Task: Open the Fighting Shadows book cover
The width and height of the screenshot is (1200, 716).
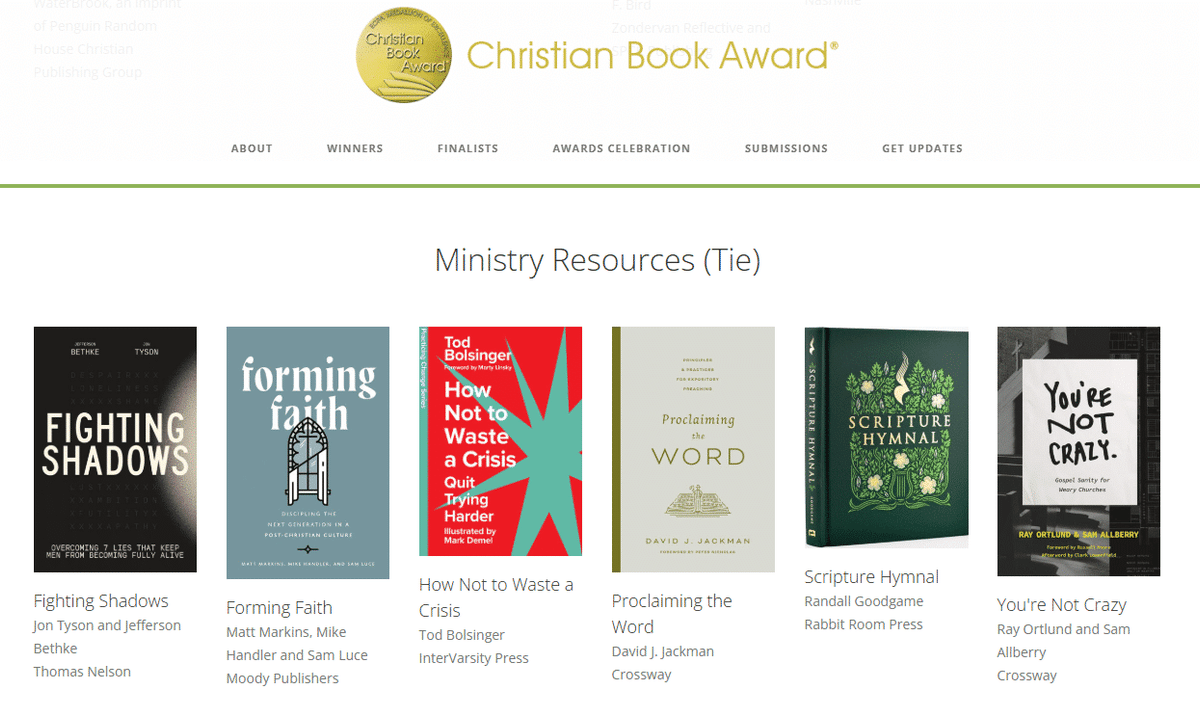Action: click(115, 449)
